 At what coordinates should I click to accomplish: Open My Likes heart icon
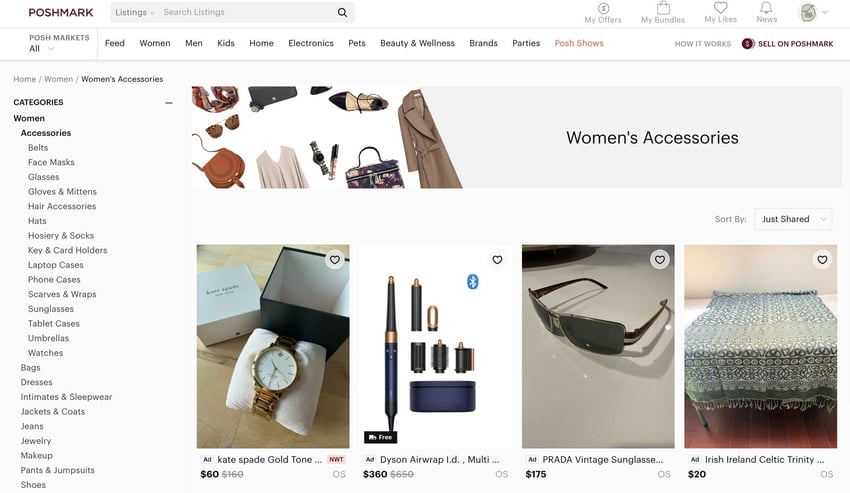tap(720, 8)
